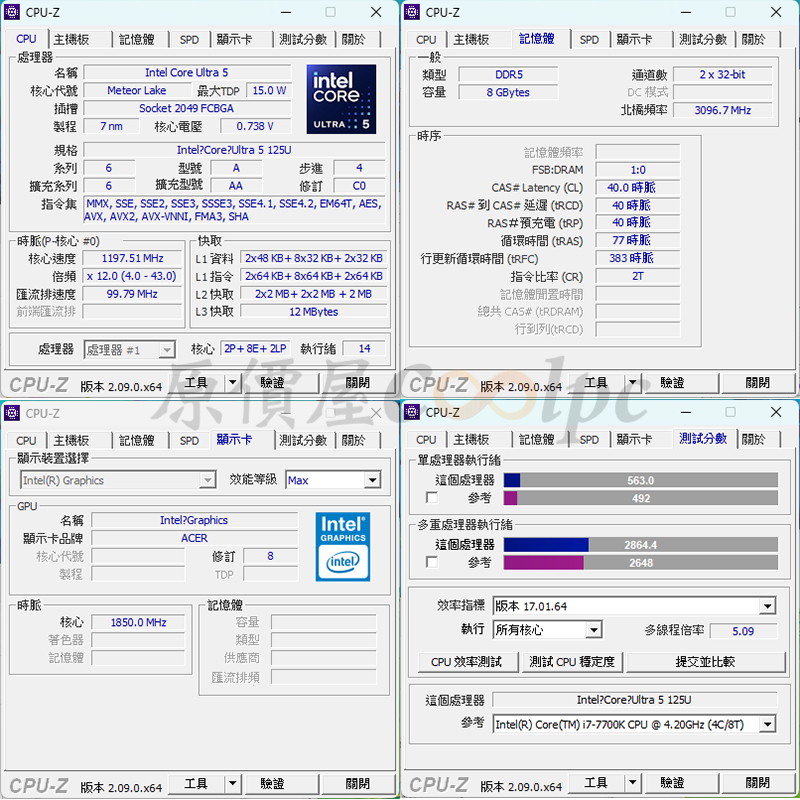
Task: Click the GPU core clock 1850.0 MHz
Action: click(138, 622)
